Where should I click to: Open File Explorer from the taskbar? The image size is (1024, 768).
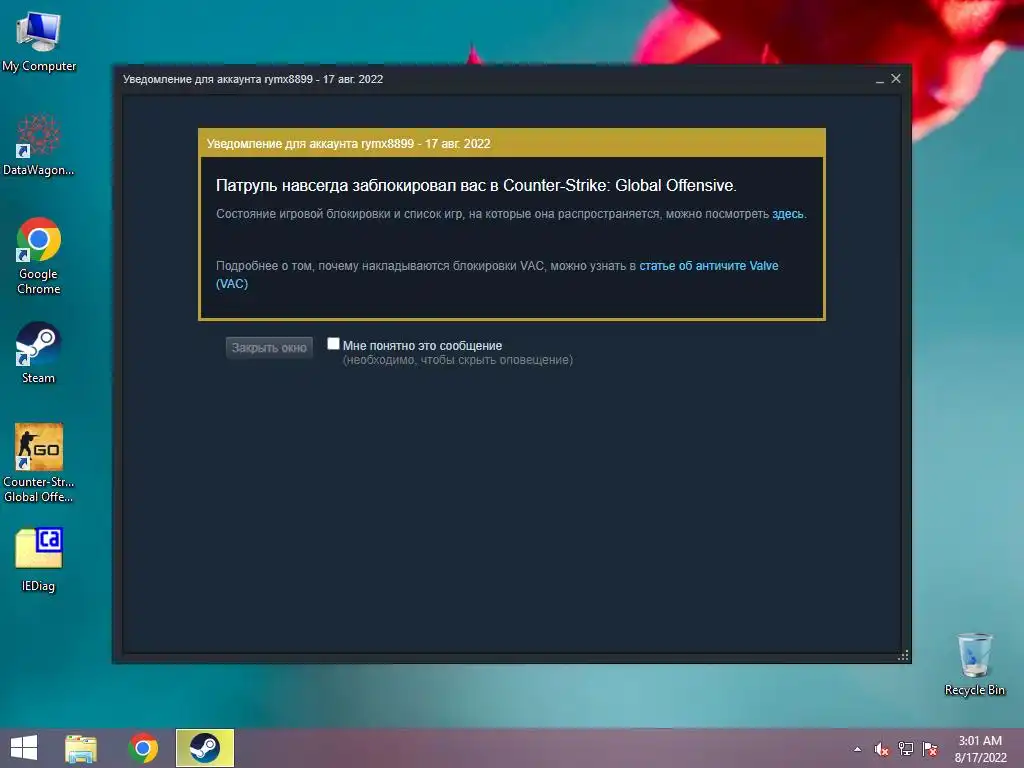click(81, 748)
